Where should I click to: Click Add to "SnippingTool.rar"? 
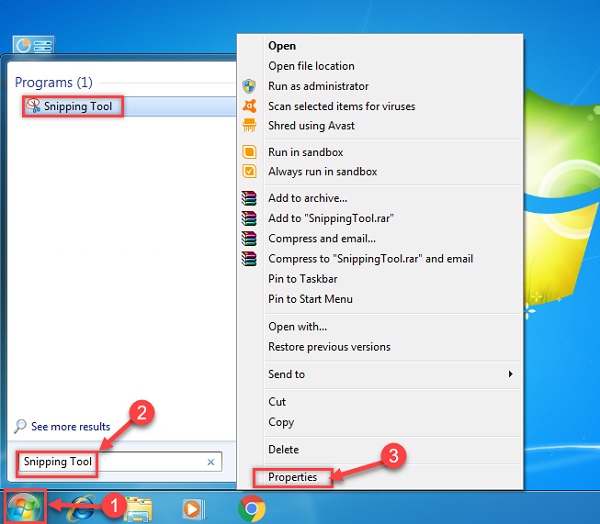(x=338, y=219)
